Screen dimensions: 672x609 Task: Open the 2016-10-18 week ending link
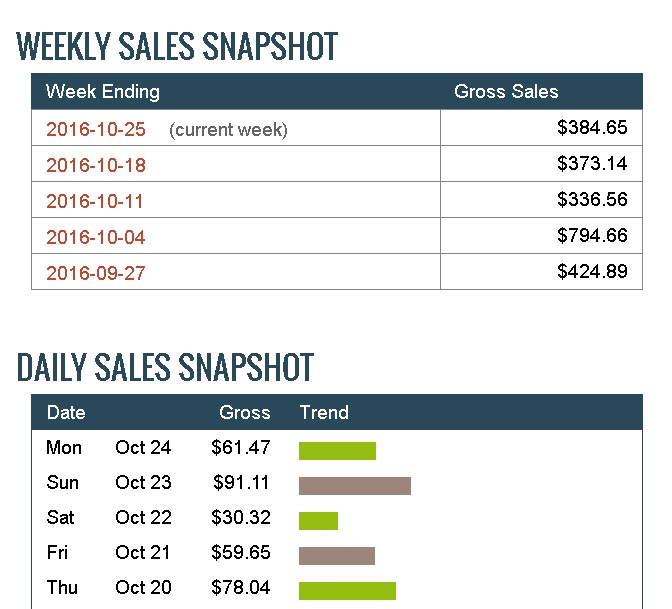point(96,165)
